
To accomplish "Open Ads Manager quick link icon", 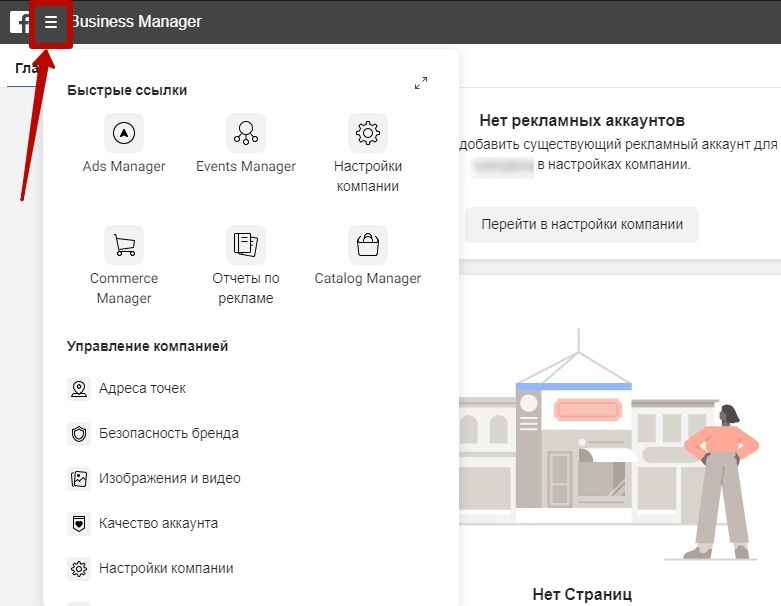I will click(x=124, y=133).
